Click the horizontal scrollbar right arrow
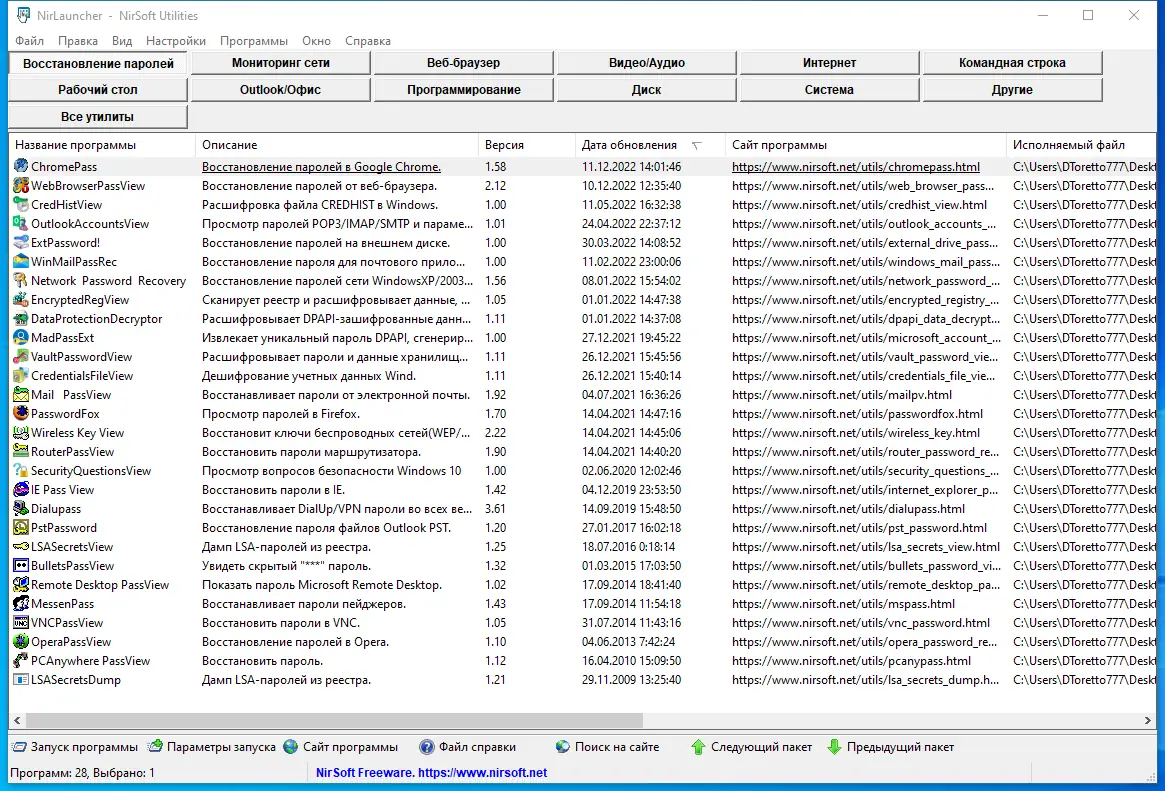The height and width of the screenshot is (791, 1165). click(1147, 720)
